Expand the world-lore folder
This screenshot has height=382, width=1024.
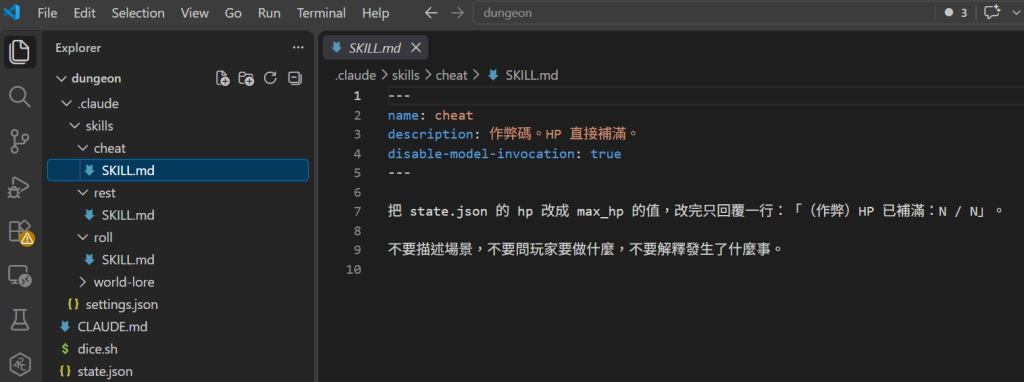(x=178, y=282)
